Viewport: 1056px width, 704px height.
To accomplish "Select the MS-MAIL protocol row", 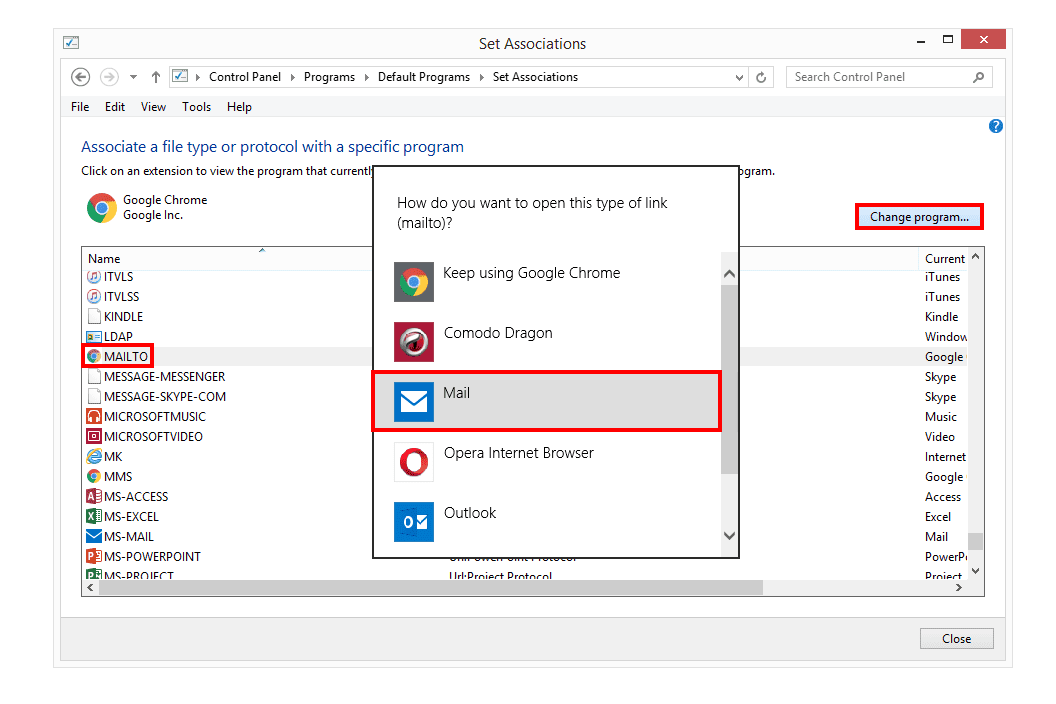I will pyautogui.click(x=129, y=537).
